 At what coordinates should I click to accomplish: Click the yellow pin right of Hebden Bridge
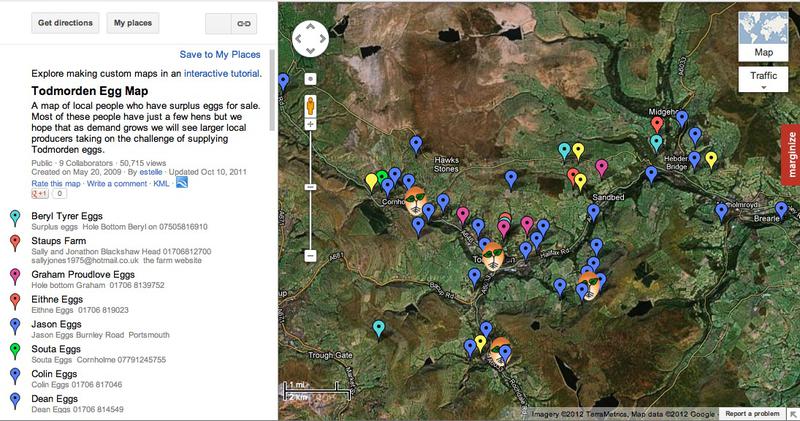(711, 160)
